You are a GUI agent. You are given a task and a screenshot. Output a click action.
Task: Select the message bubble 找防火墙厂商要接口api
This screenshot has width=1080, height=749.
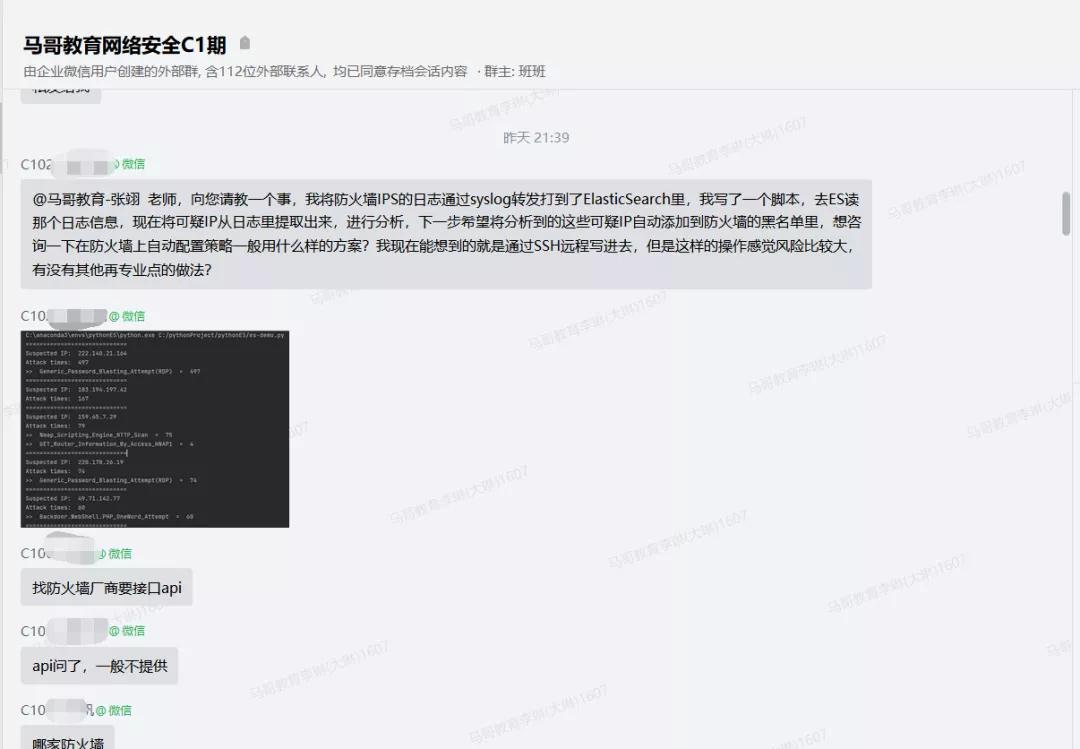(x=106, y=588)
